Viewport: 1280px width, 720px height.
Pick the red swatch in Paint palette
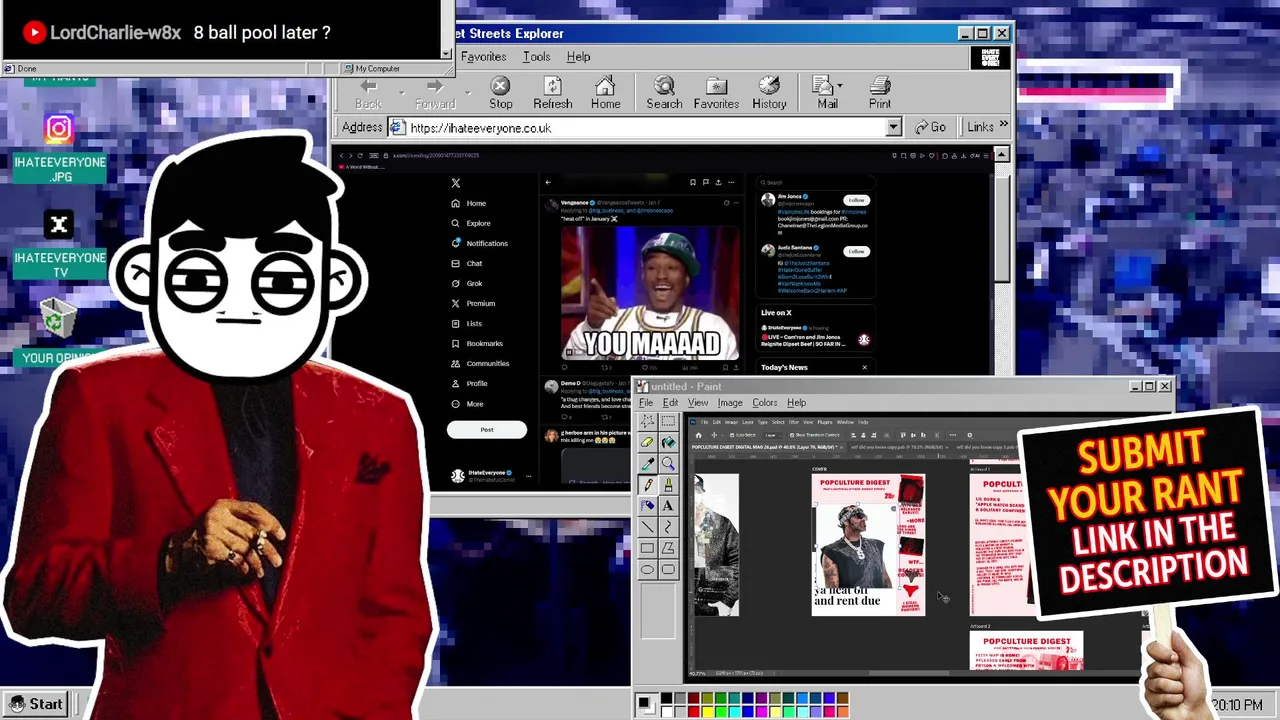click(693, 711)
